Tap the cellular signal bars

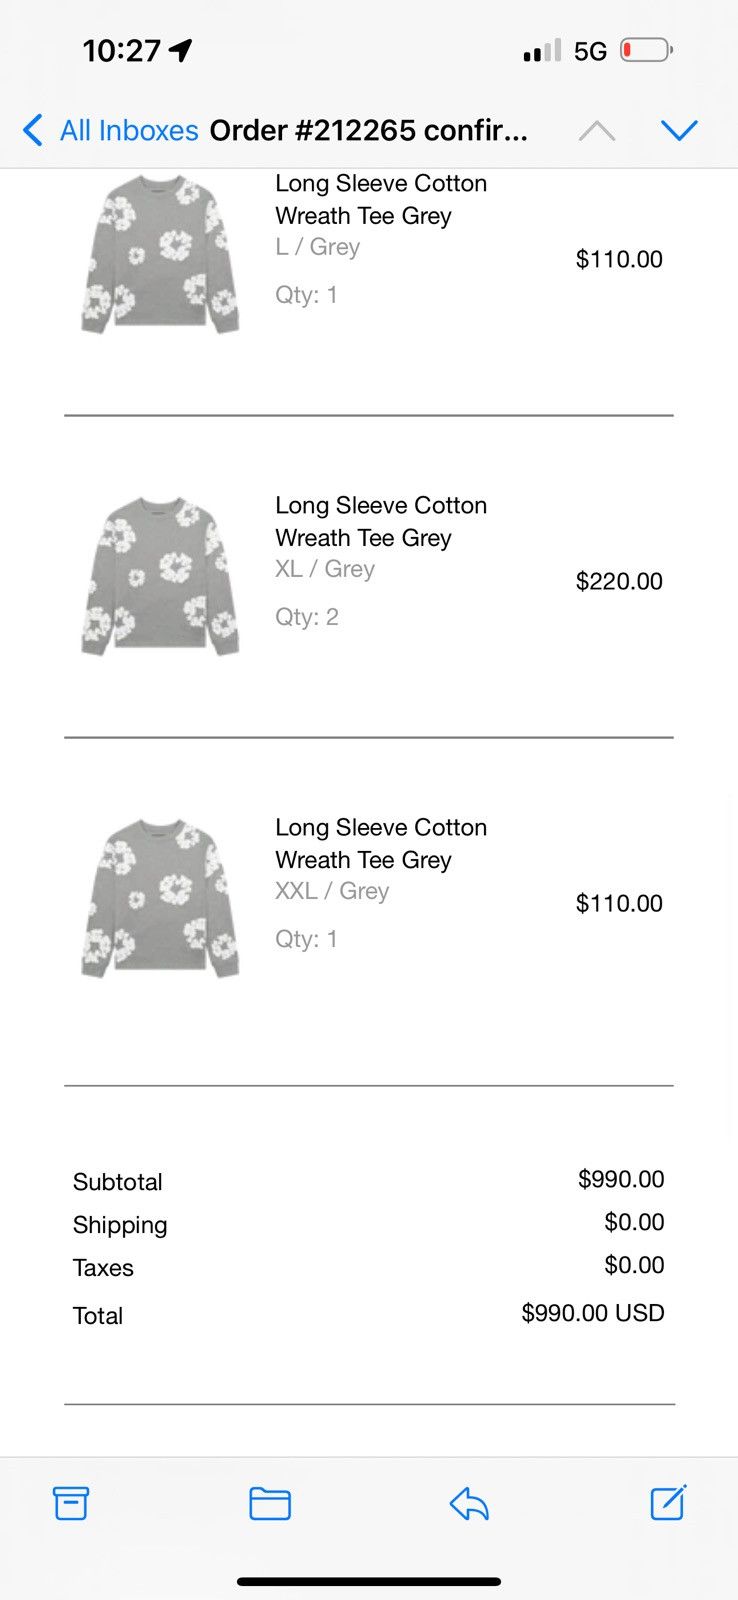pos(542,51)
